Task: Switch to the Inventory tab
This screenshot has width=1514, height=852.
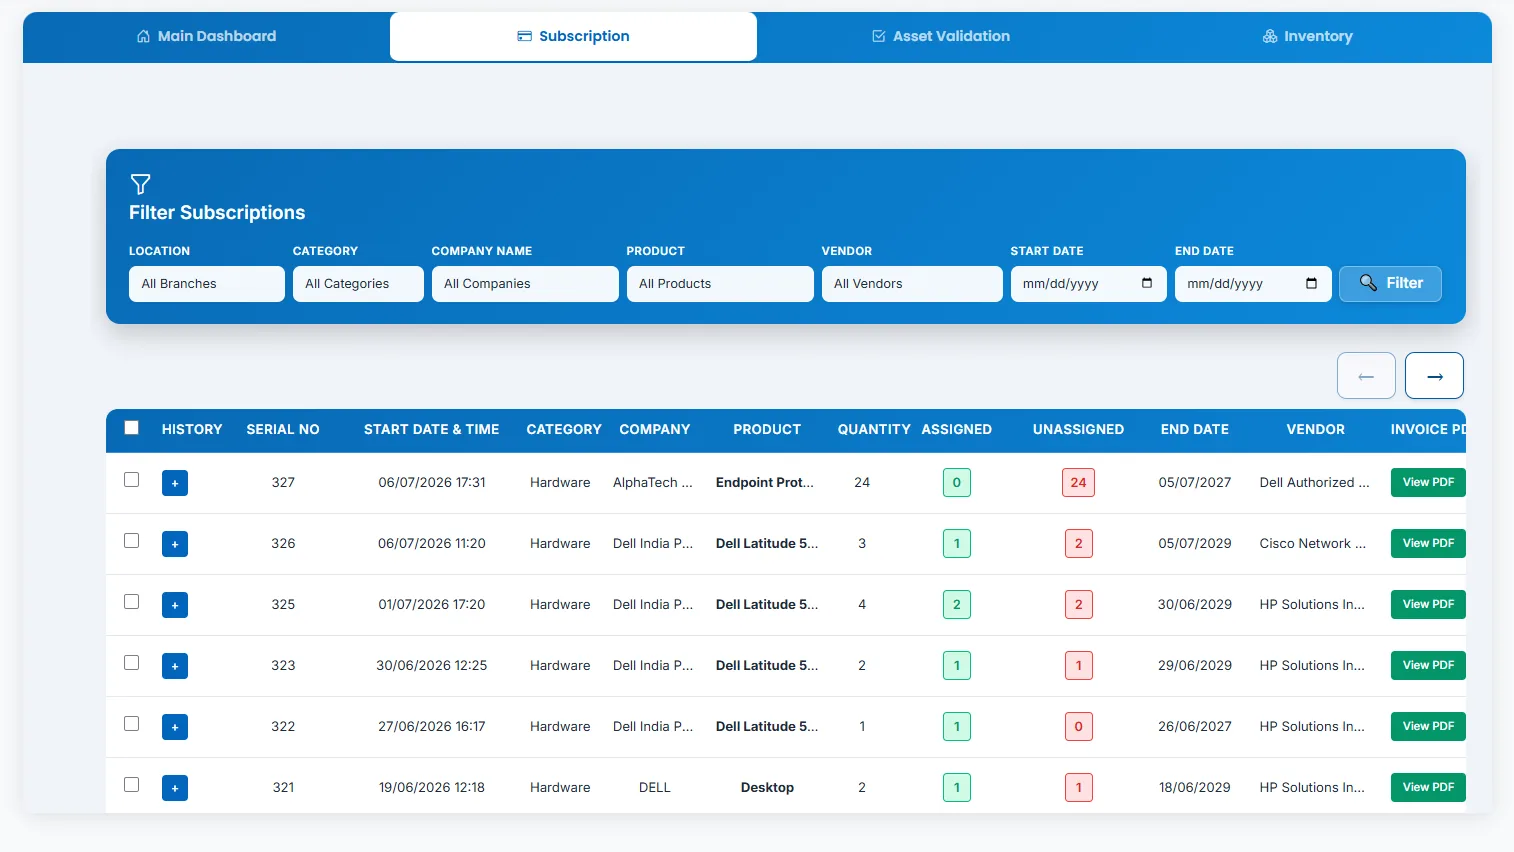Action: (x=1307, y=36)
